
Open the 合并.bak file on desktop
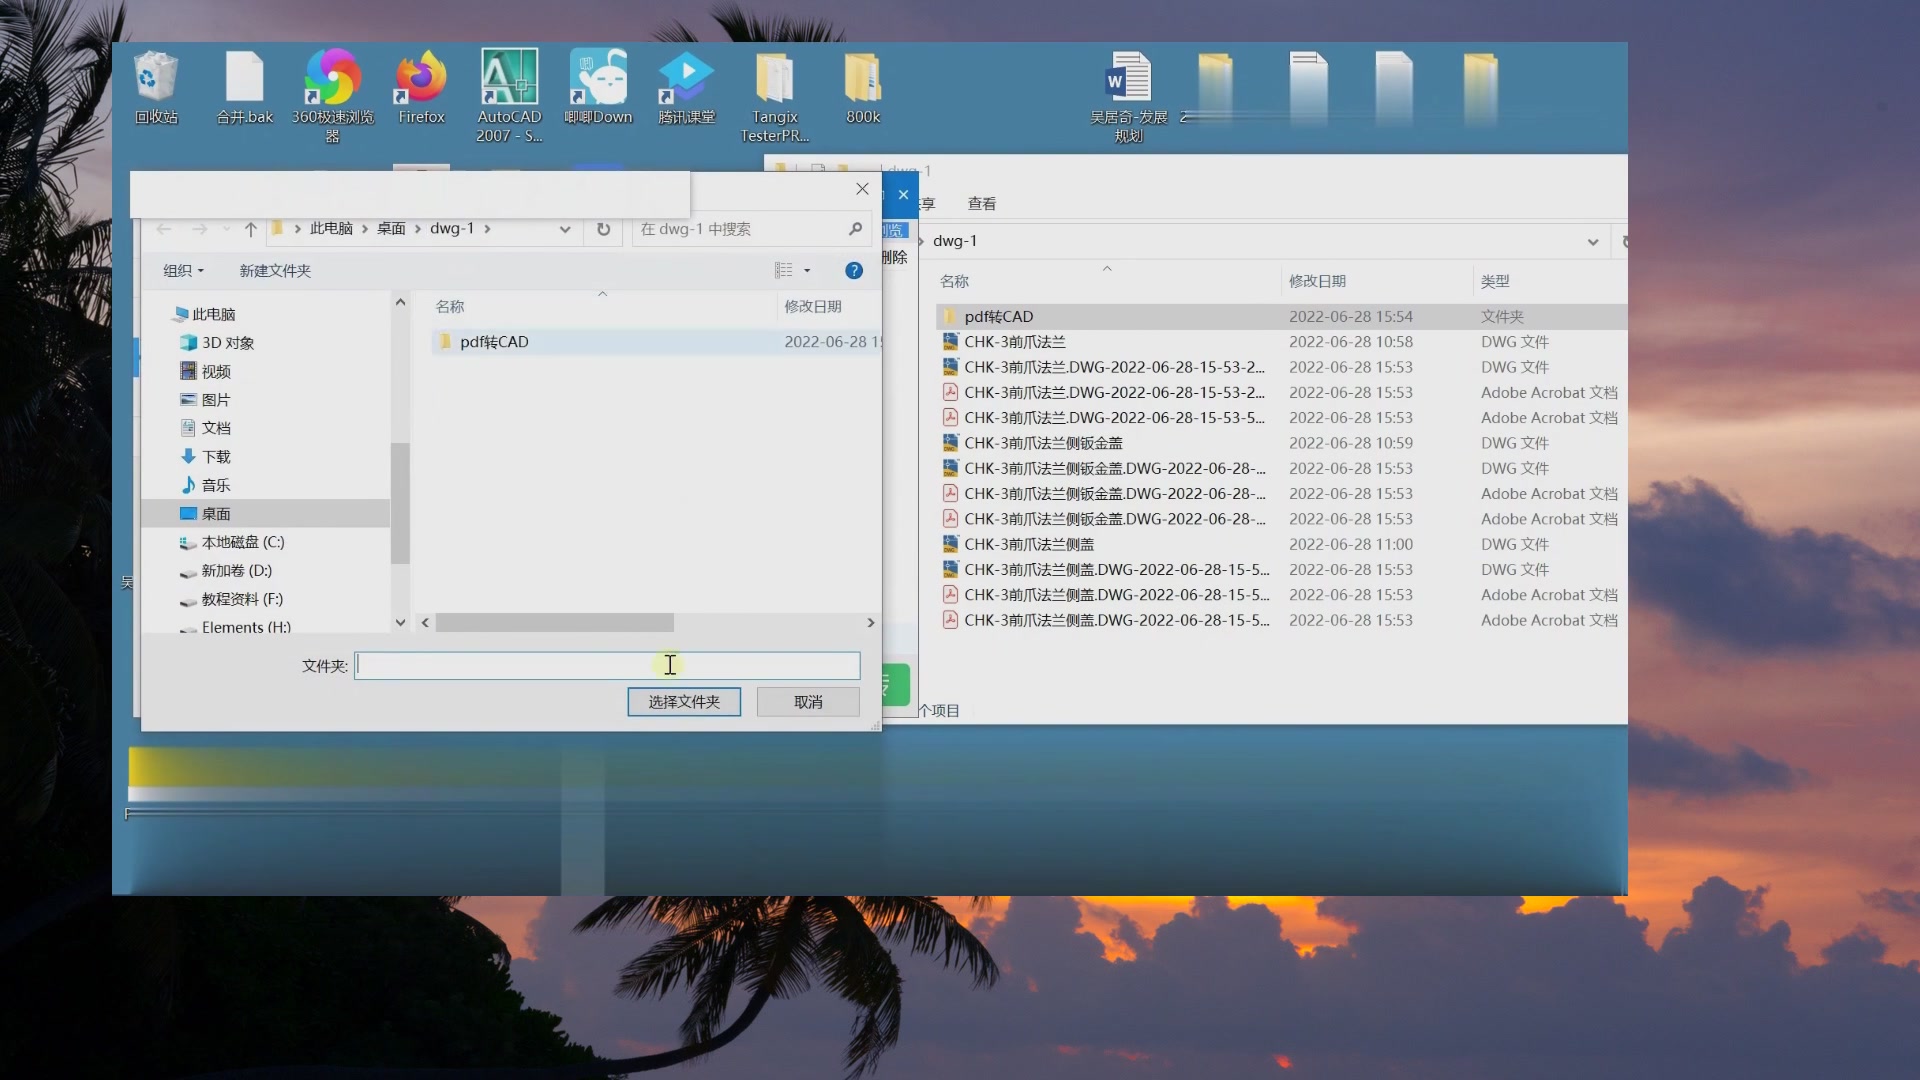click(245, 88)
